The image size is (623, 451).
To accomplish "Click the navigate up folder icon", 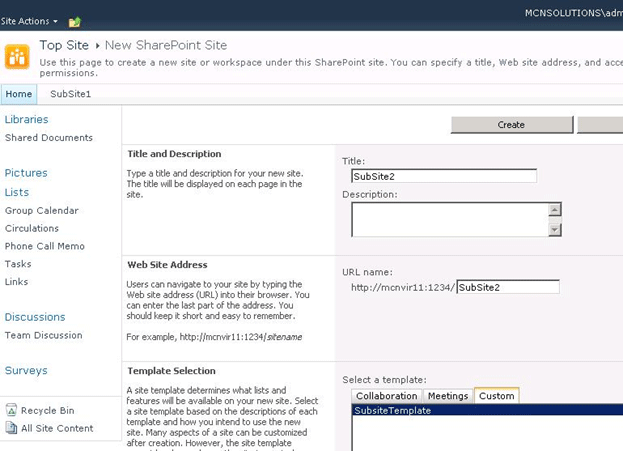I will tap(75, 22).
